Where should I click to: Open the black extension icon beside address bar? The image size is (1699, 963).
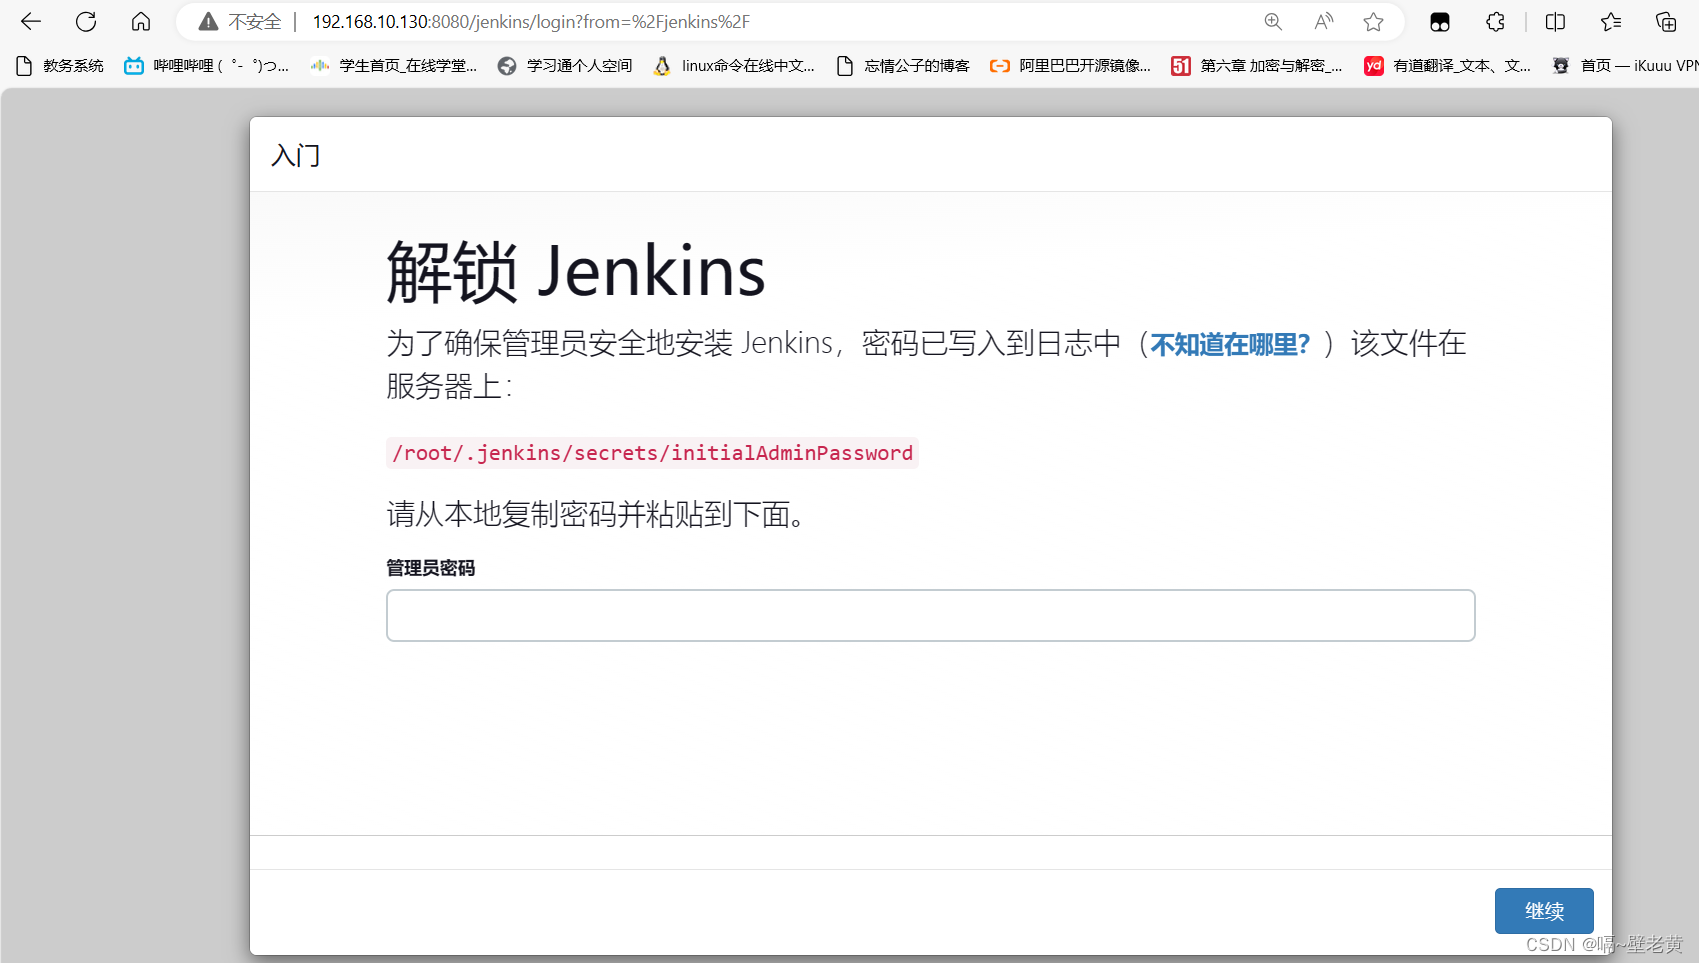click(x=1440, y=22)
